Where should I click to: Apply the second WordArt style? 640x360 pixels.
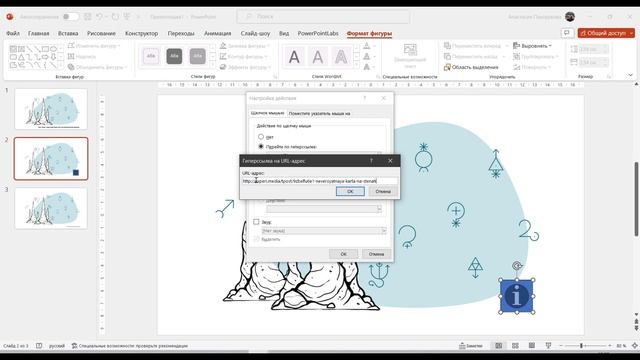(x=318, y=57)
